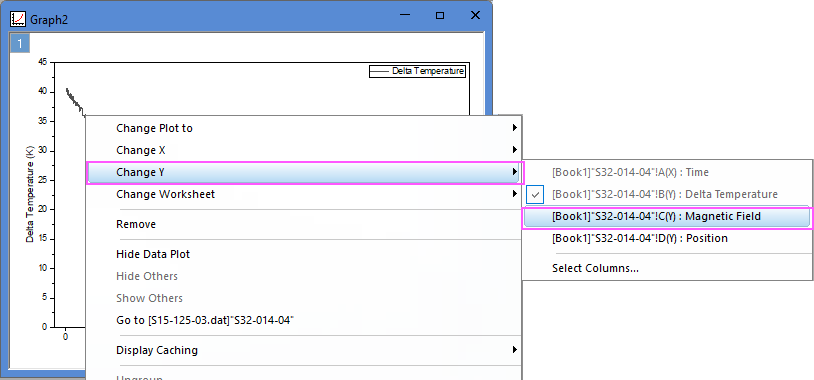The width and height of the screenshot is (814, 380).
Task: Select the Change Y menu entry
Action: (304, 172)
